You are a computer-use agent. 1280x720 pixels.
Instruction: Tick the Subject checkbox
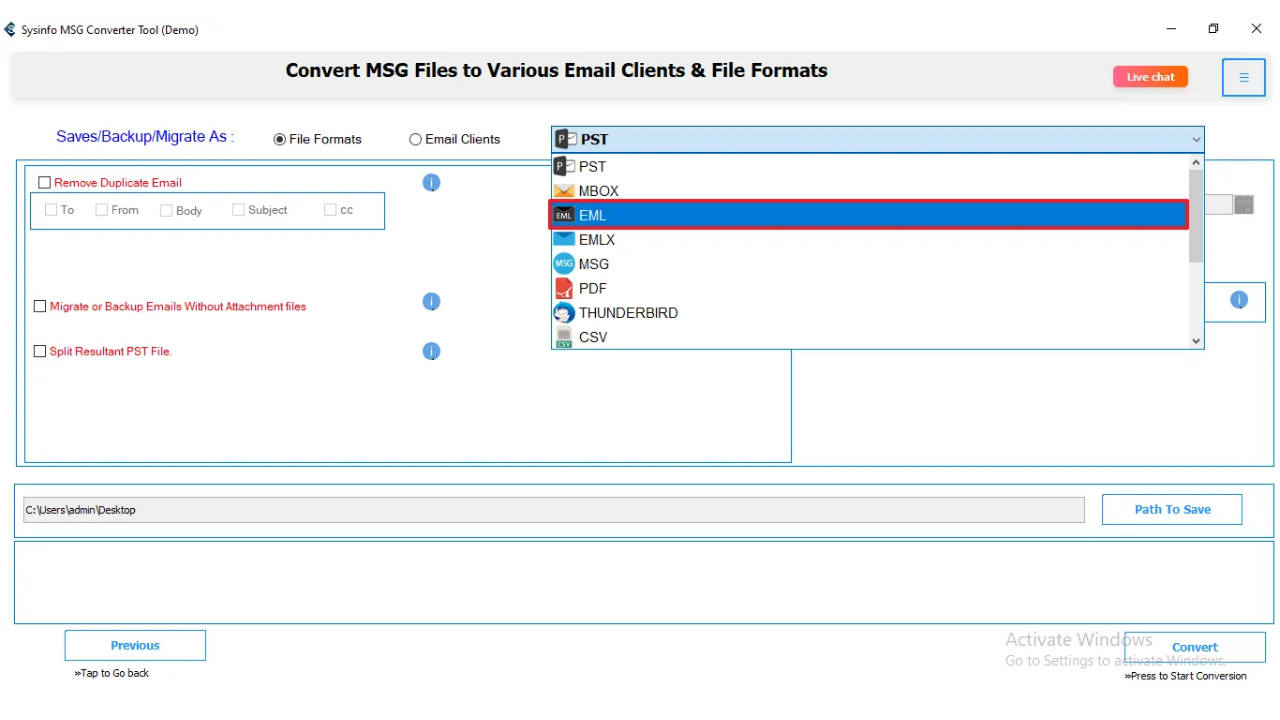pyautogui.click(x=238, y=210)
